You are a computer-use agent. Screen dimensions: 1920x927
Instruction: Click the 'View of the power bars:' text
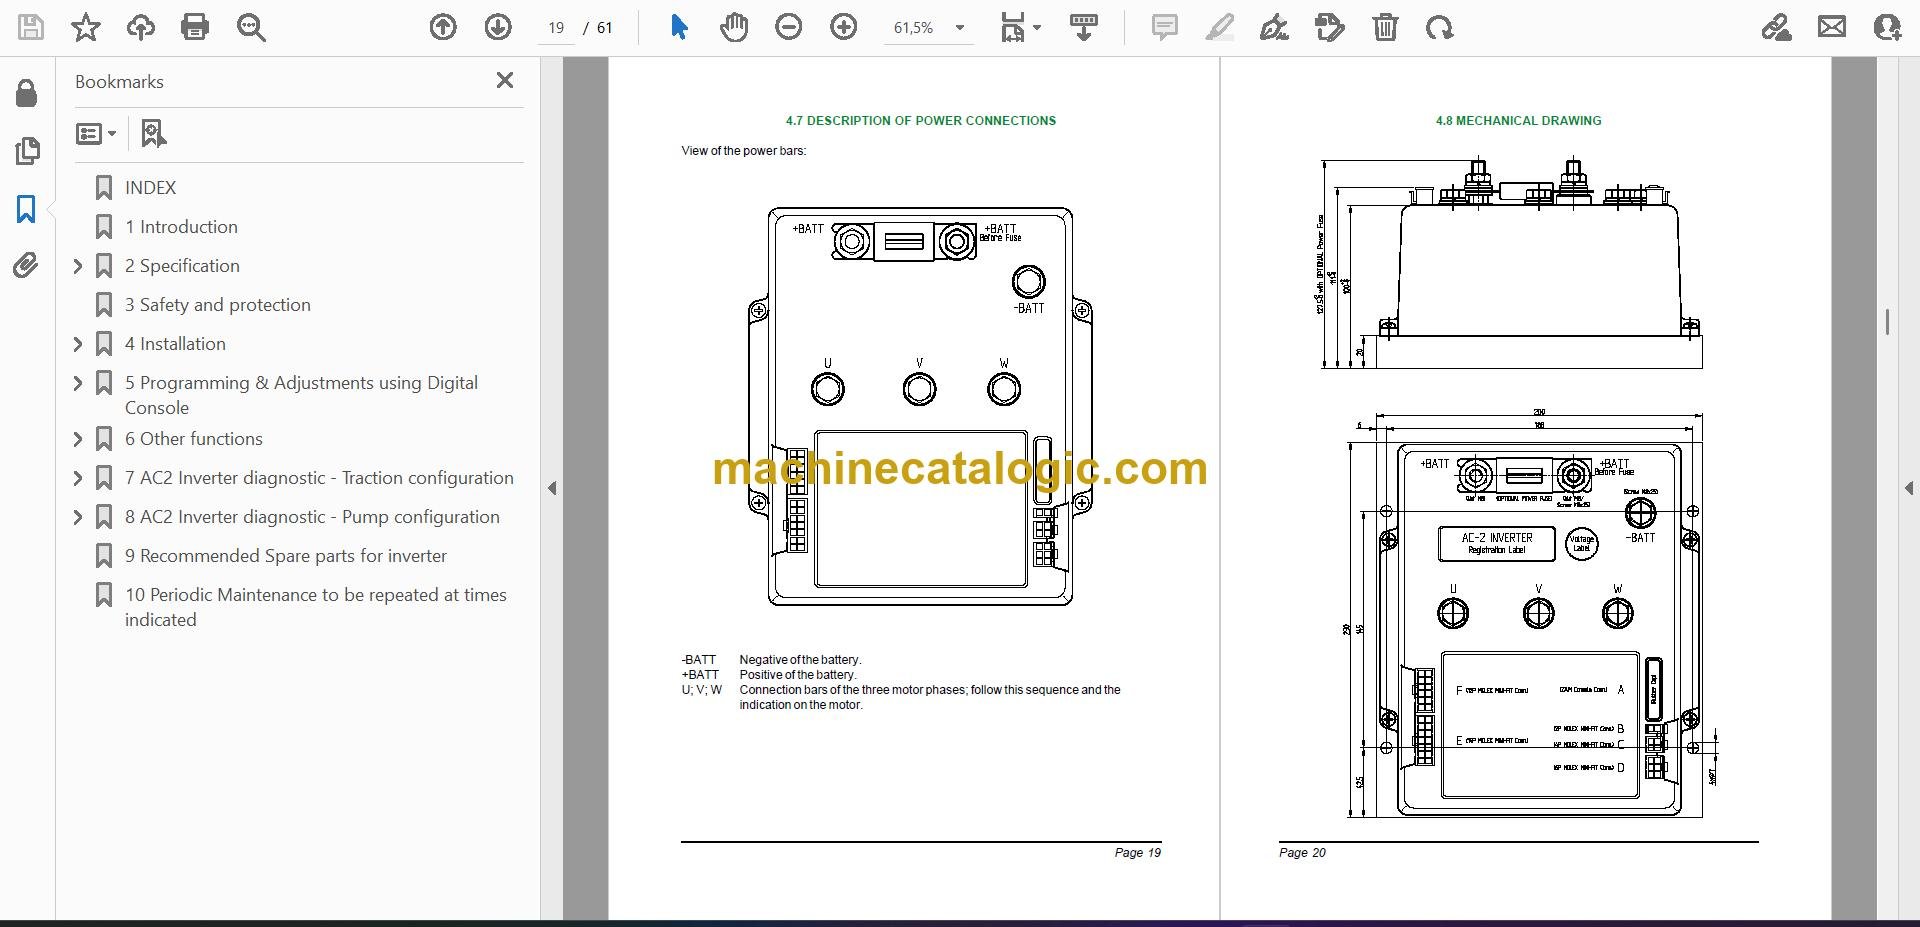[x=743, y=151]
